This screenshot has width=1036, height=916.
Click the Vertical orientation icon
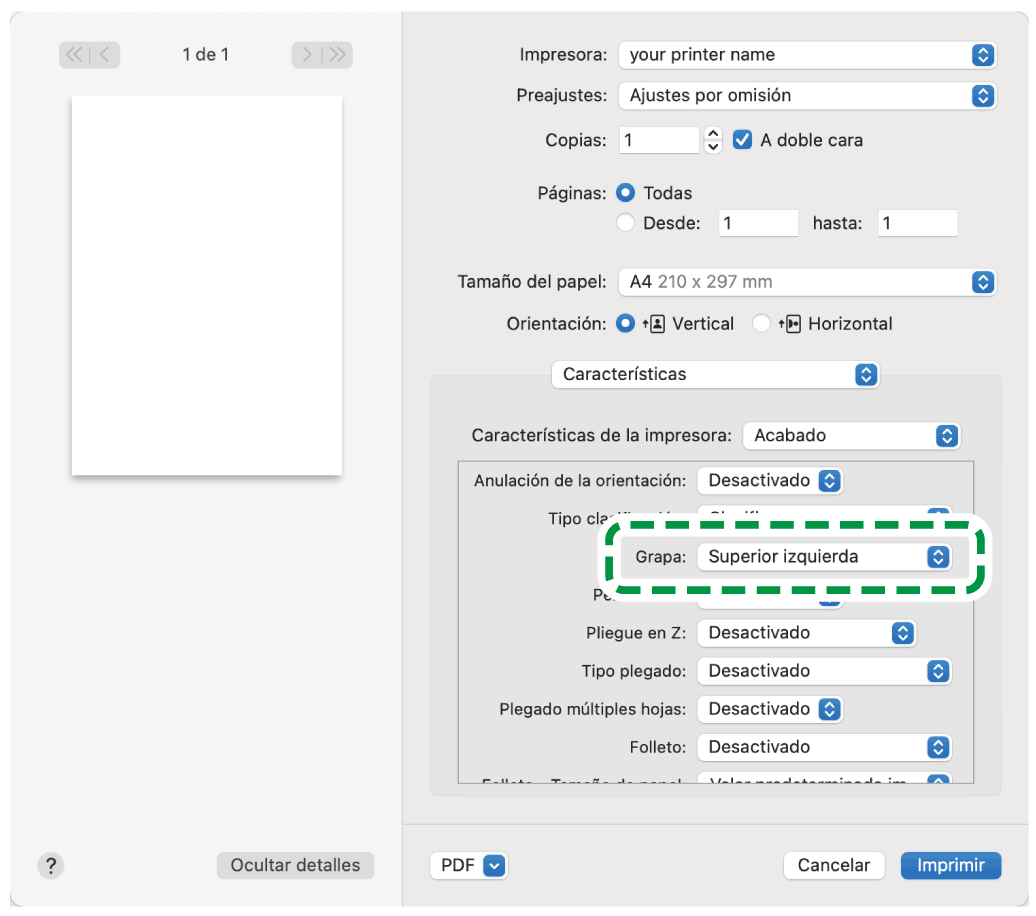658,324
